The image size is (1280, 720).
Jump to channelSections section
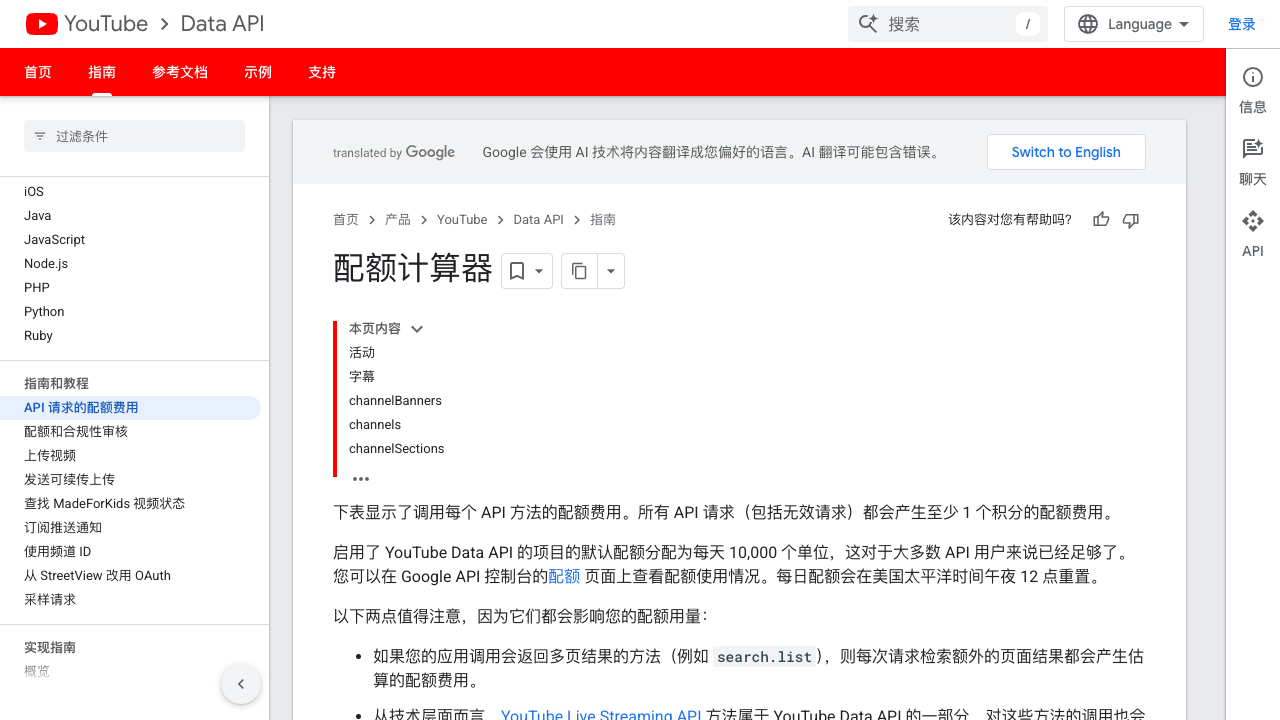(397, 449)
